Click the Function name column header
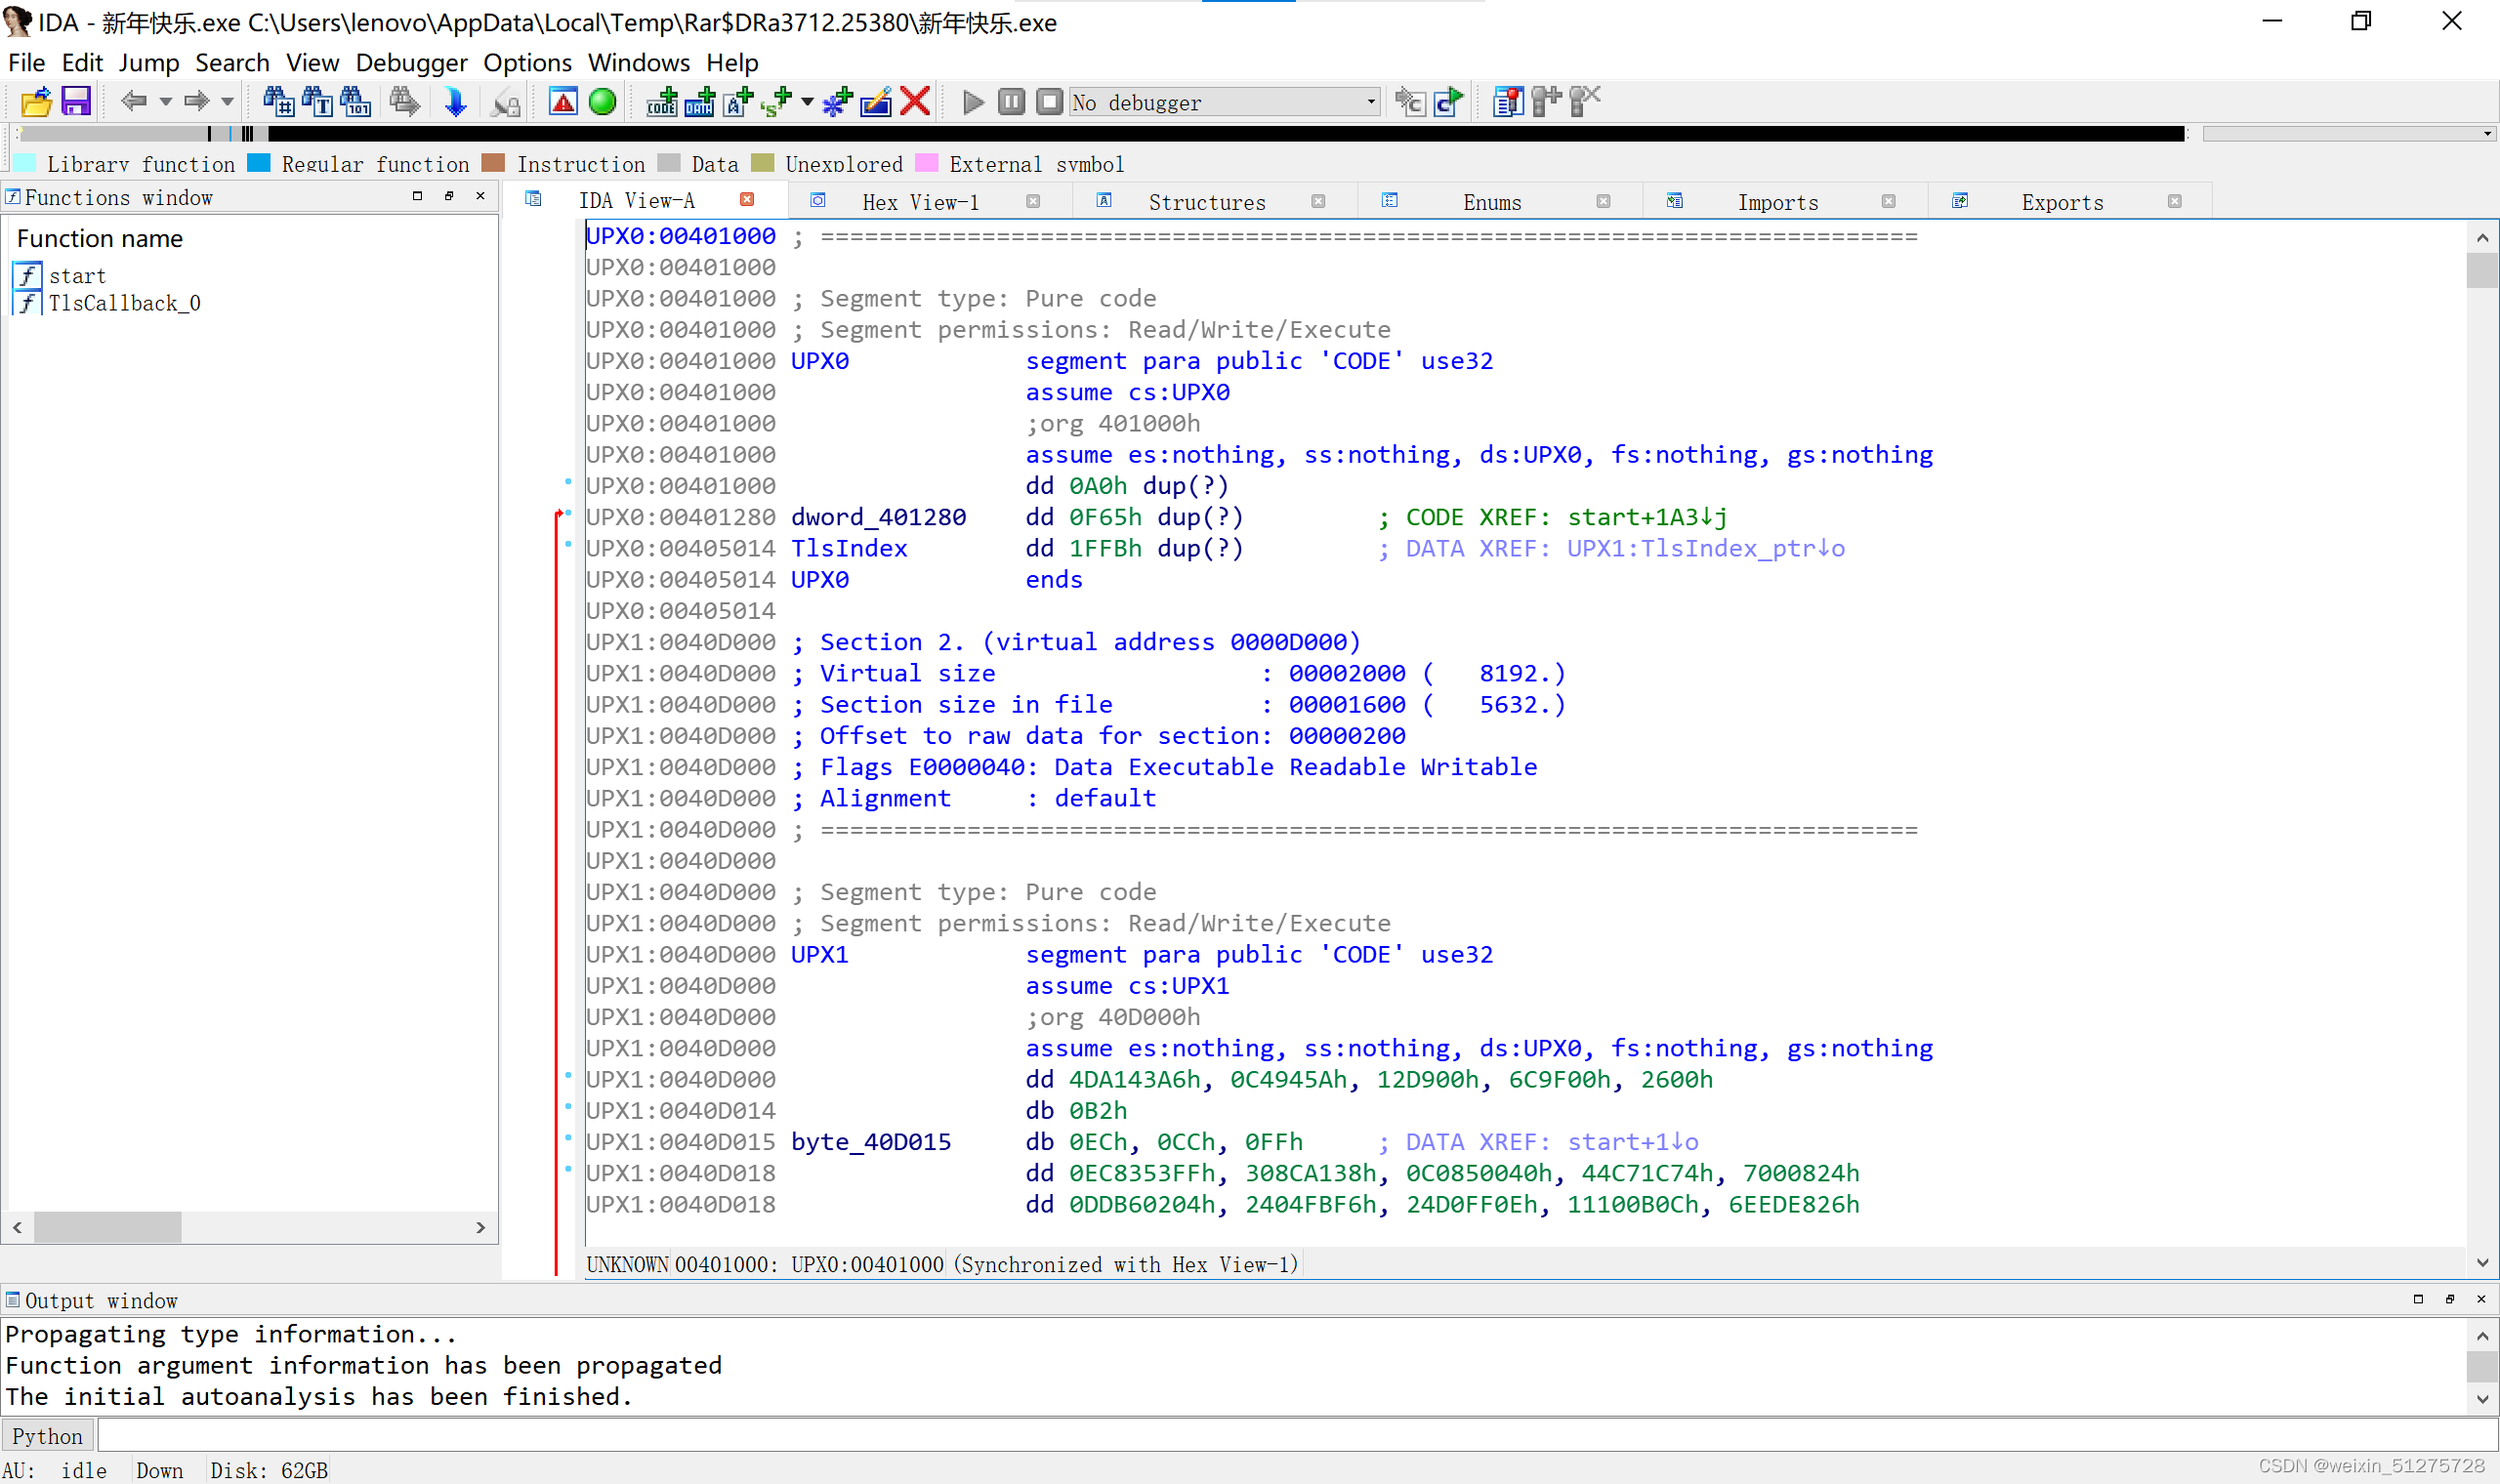 click(100, 238)
